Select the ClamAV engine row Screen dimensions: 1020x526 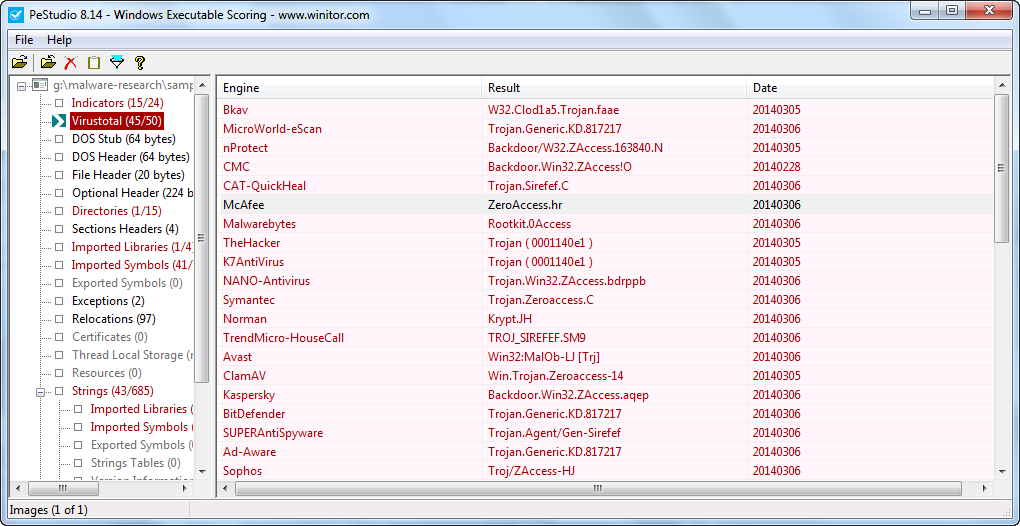coord(606,376)
